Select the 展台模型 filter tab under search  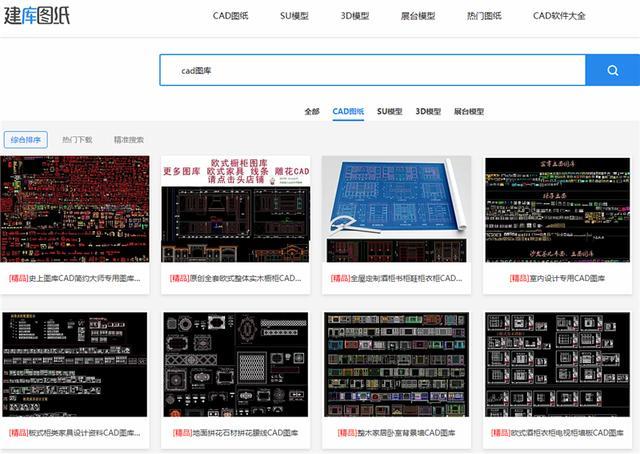pyautogui.click(x=469, y=111)
